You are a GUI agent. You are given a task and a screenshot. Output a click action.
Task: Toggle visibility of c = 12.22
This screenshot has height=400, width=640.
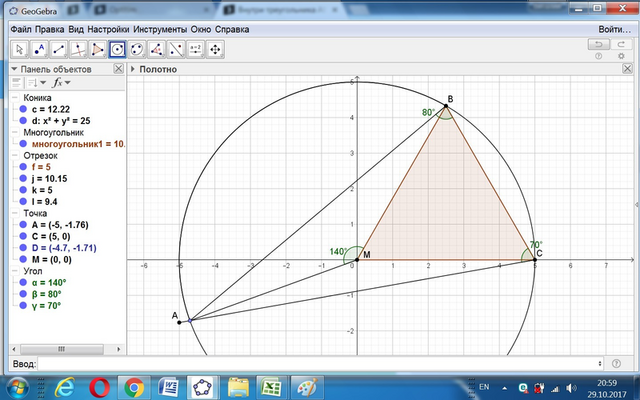23,109
